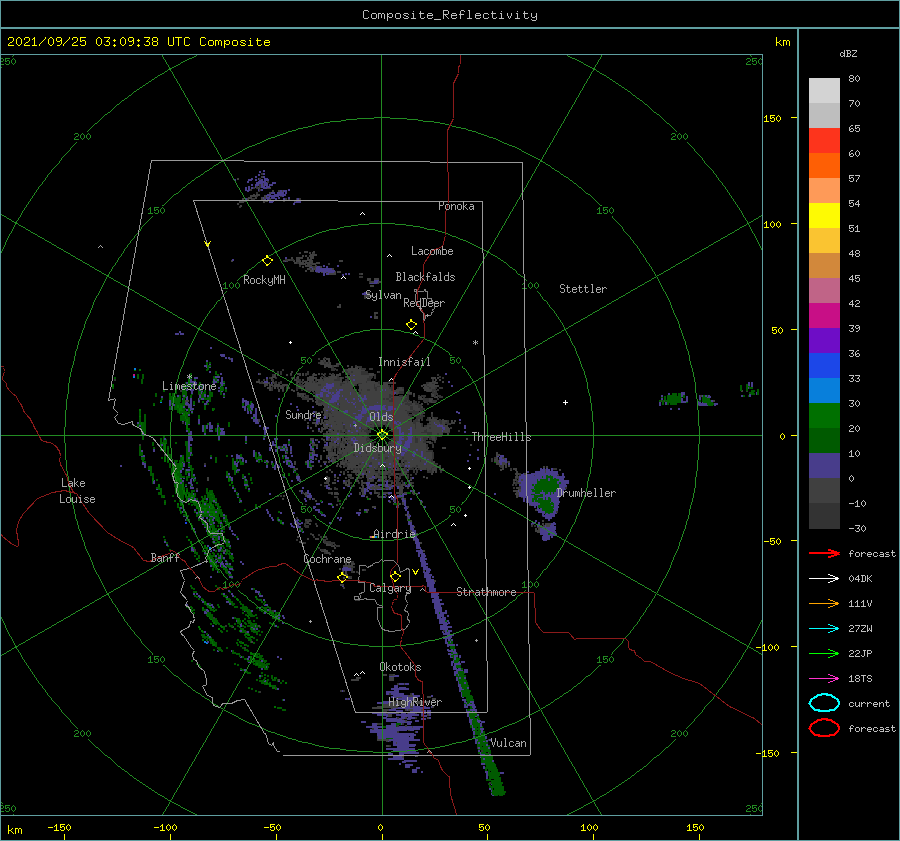Click the Banff label
Screen dimensions: 900x841
(x=165, y=557)
